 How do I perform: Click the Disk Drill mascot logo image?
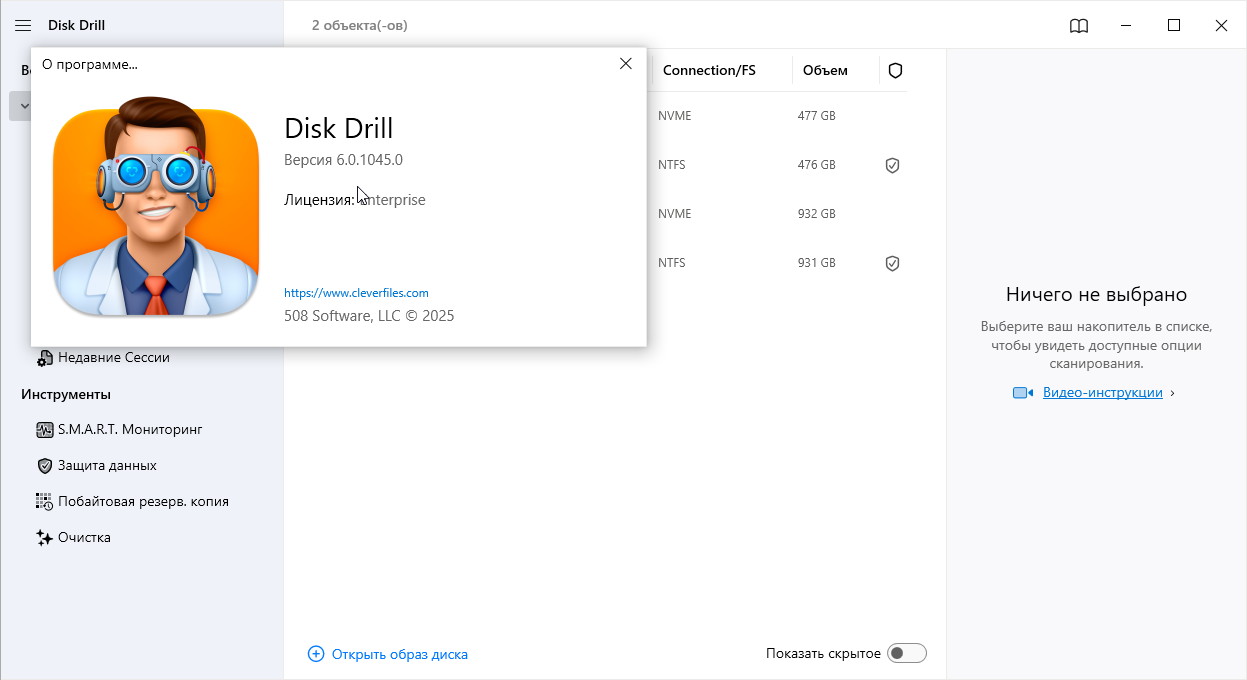click(155, 206)
